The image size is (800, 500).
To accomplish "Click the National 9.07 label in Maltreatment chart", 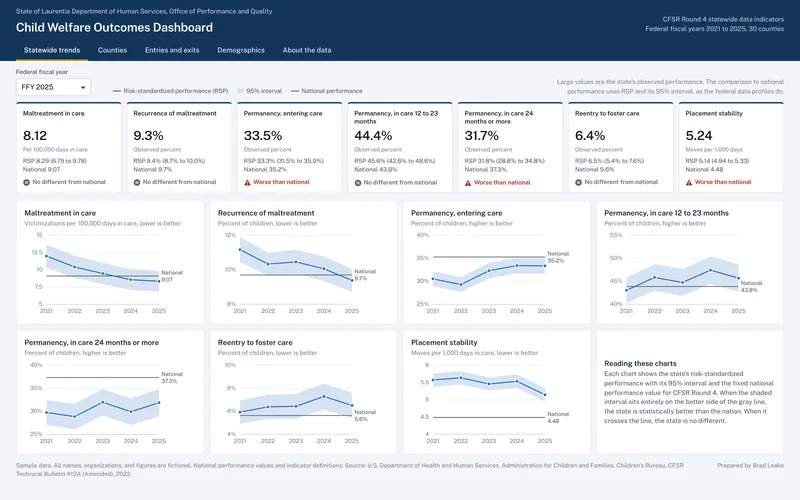I will 172,276.
